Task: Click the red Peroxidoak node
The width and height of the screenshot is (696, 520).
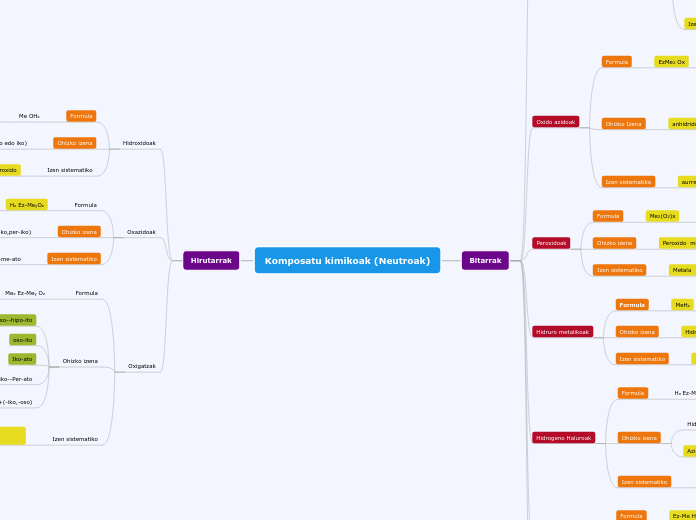Action: pyautogui.click(x=551, y=243)
